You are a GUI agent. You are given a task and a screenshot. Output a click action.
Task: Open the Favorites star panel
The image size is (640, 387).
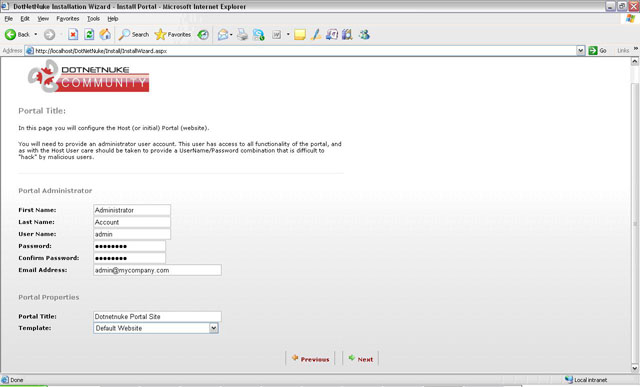173,35
